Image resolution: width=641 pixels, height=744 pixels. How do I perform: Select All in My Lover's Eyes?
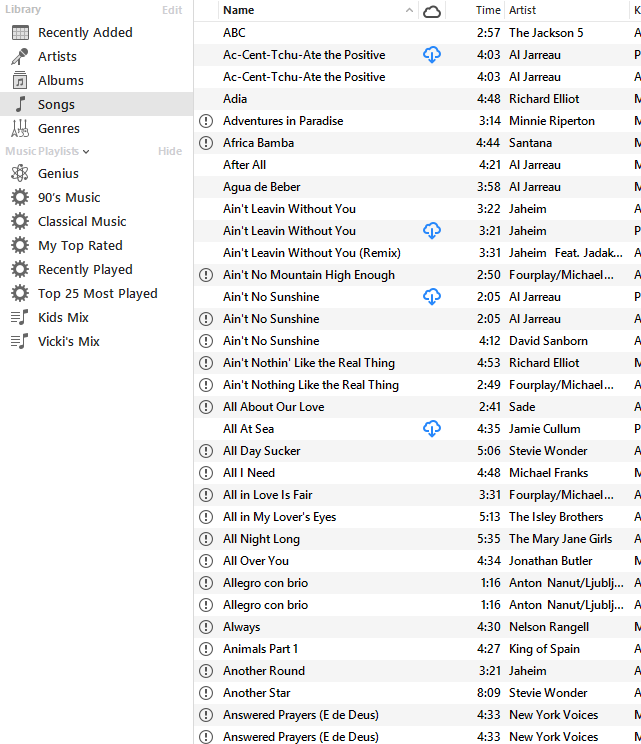[279, 517]
